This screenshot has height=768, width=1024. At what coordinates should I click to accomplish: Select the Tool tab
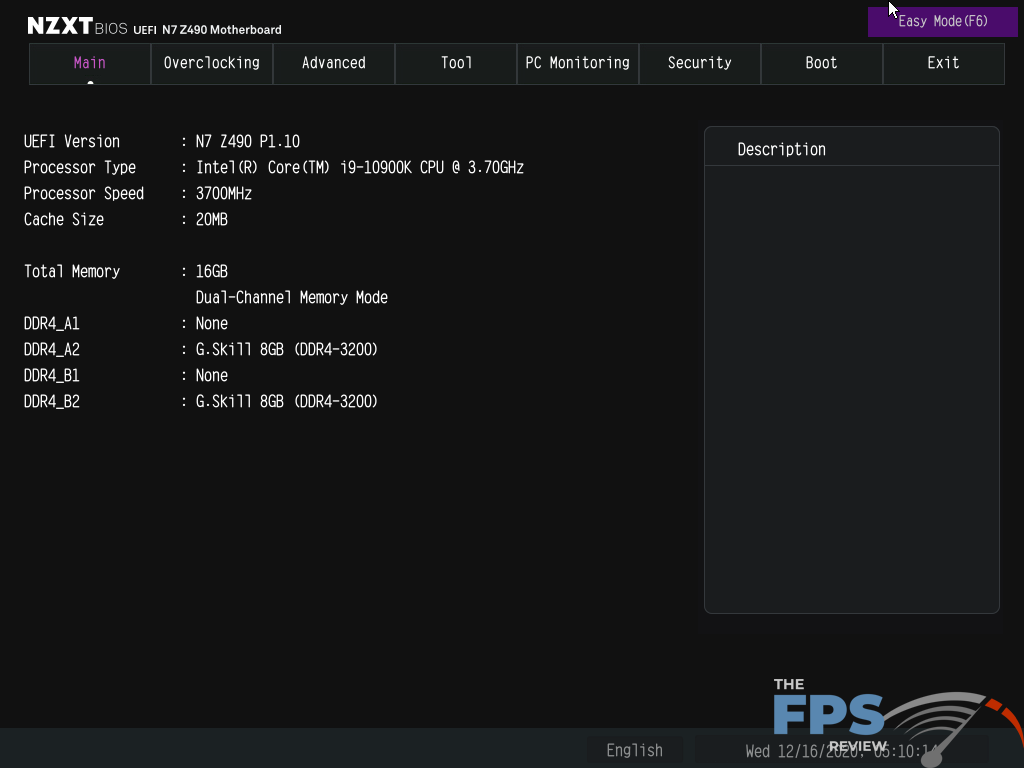[x=456, y=63]
